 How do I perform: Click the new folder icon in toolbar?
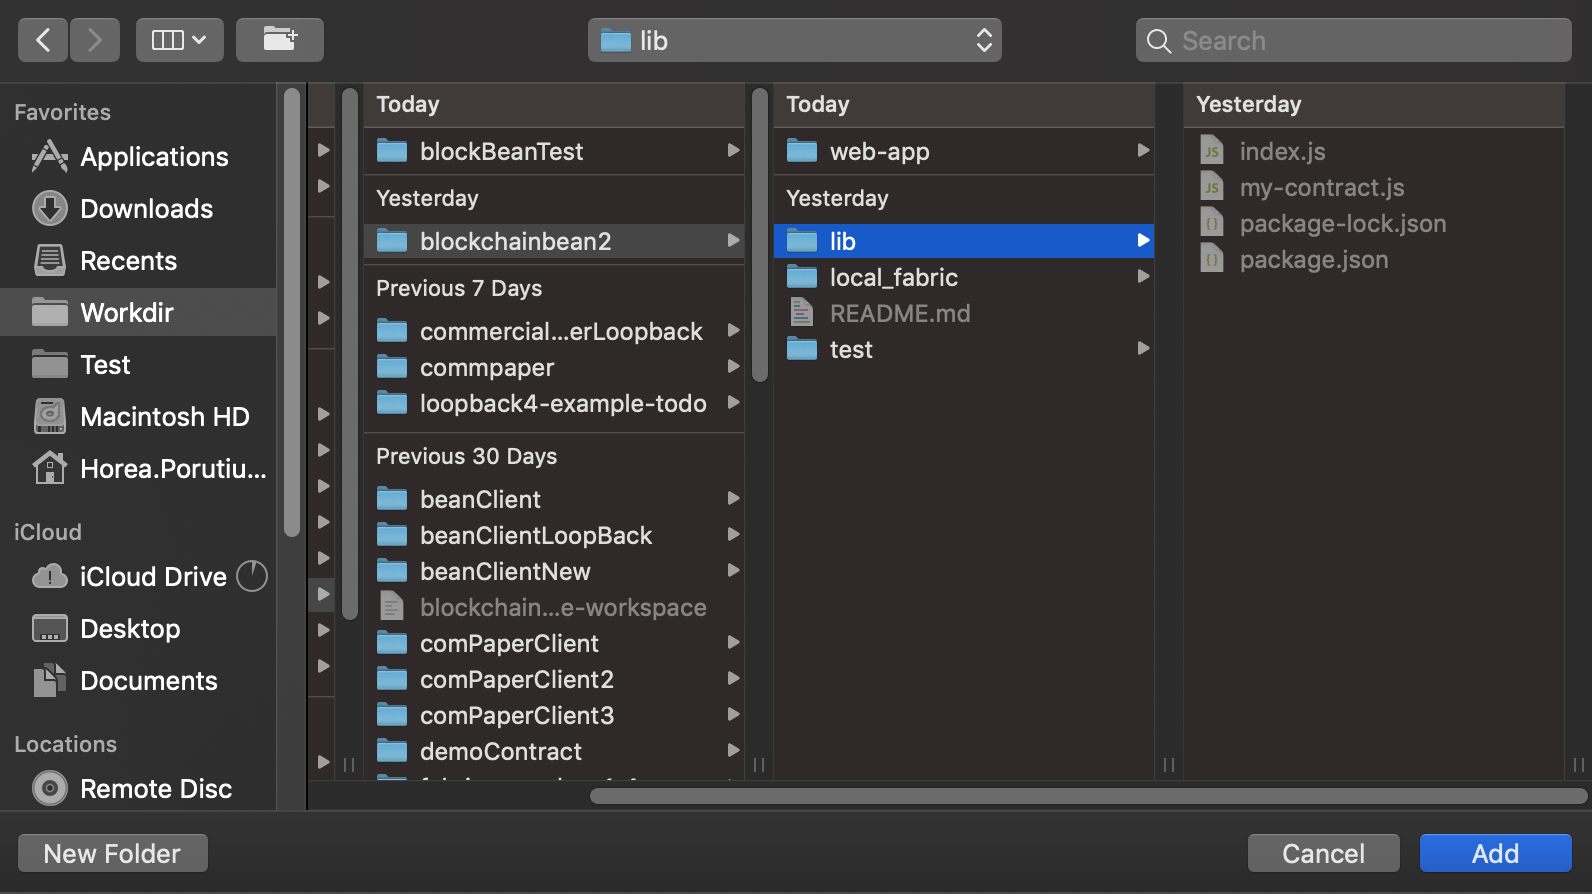(280, 40)
